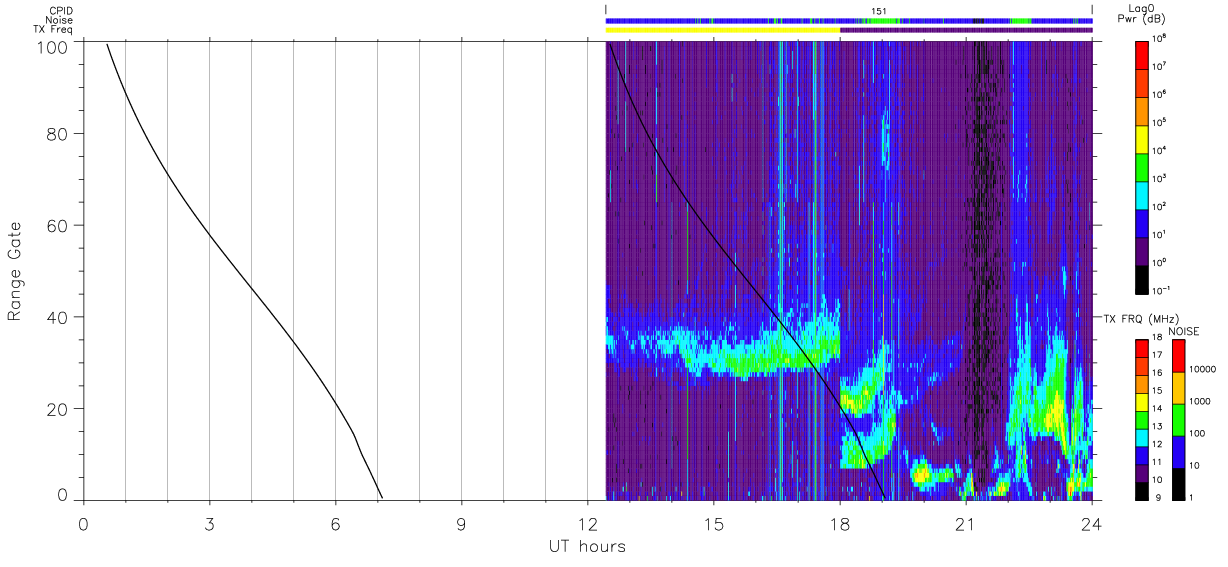1228x567 pixels.
Task: Click the purple section of the TX Freq strip
Action: coord(966,30)
